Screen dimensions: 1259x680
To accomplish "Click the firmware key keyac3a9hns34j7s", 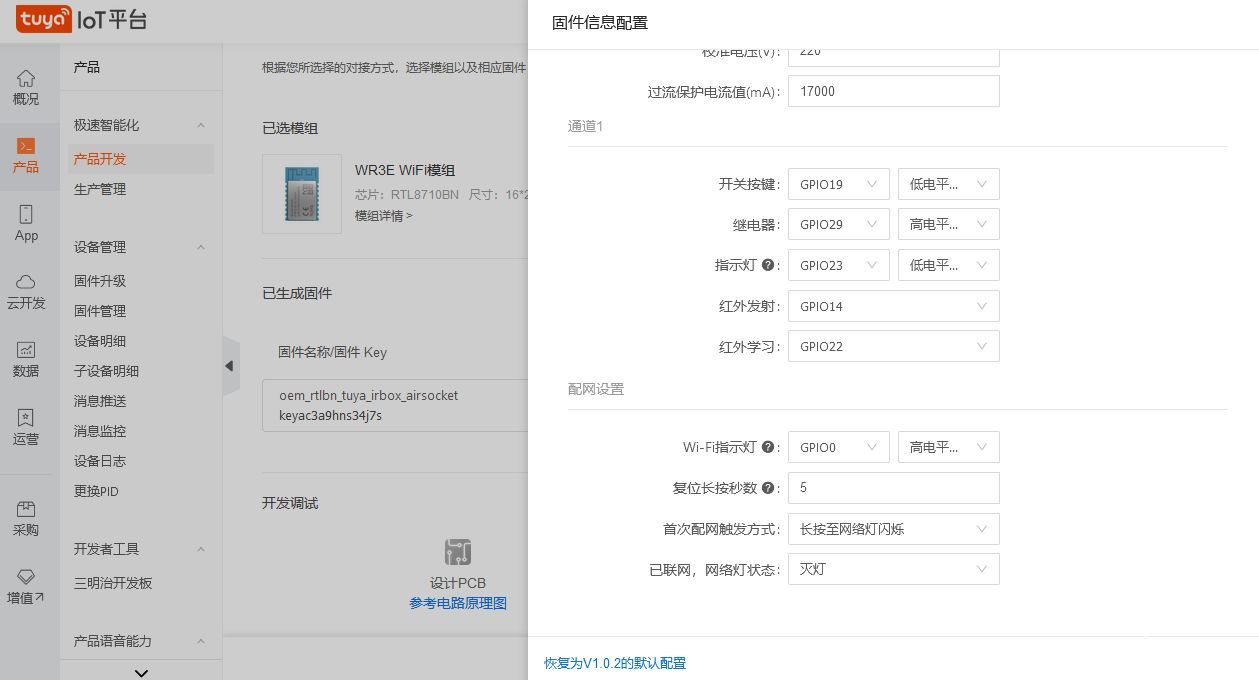I will (330, 415).
